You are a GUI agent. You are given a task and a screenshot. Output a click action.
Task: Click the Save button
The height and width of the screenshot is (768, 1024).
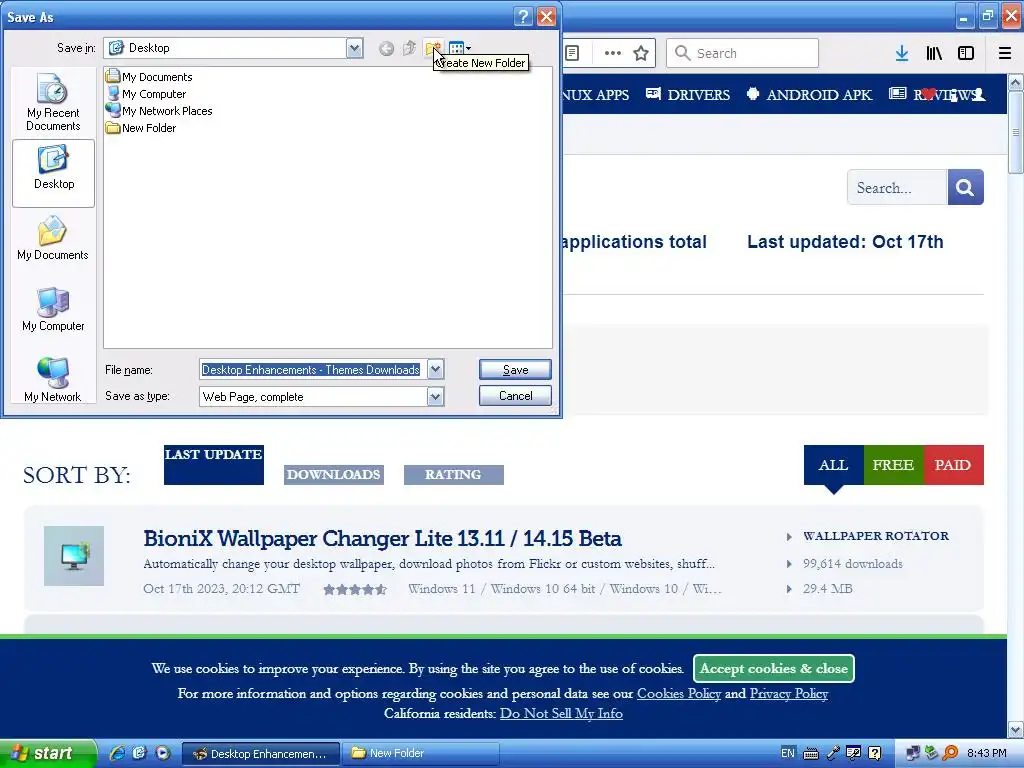[x=515, y=370]
